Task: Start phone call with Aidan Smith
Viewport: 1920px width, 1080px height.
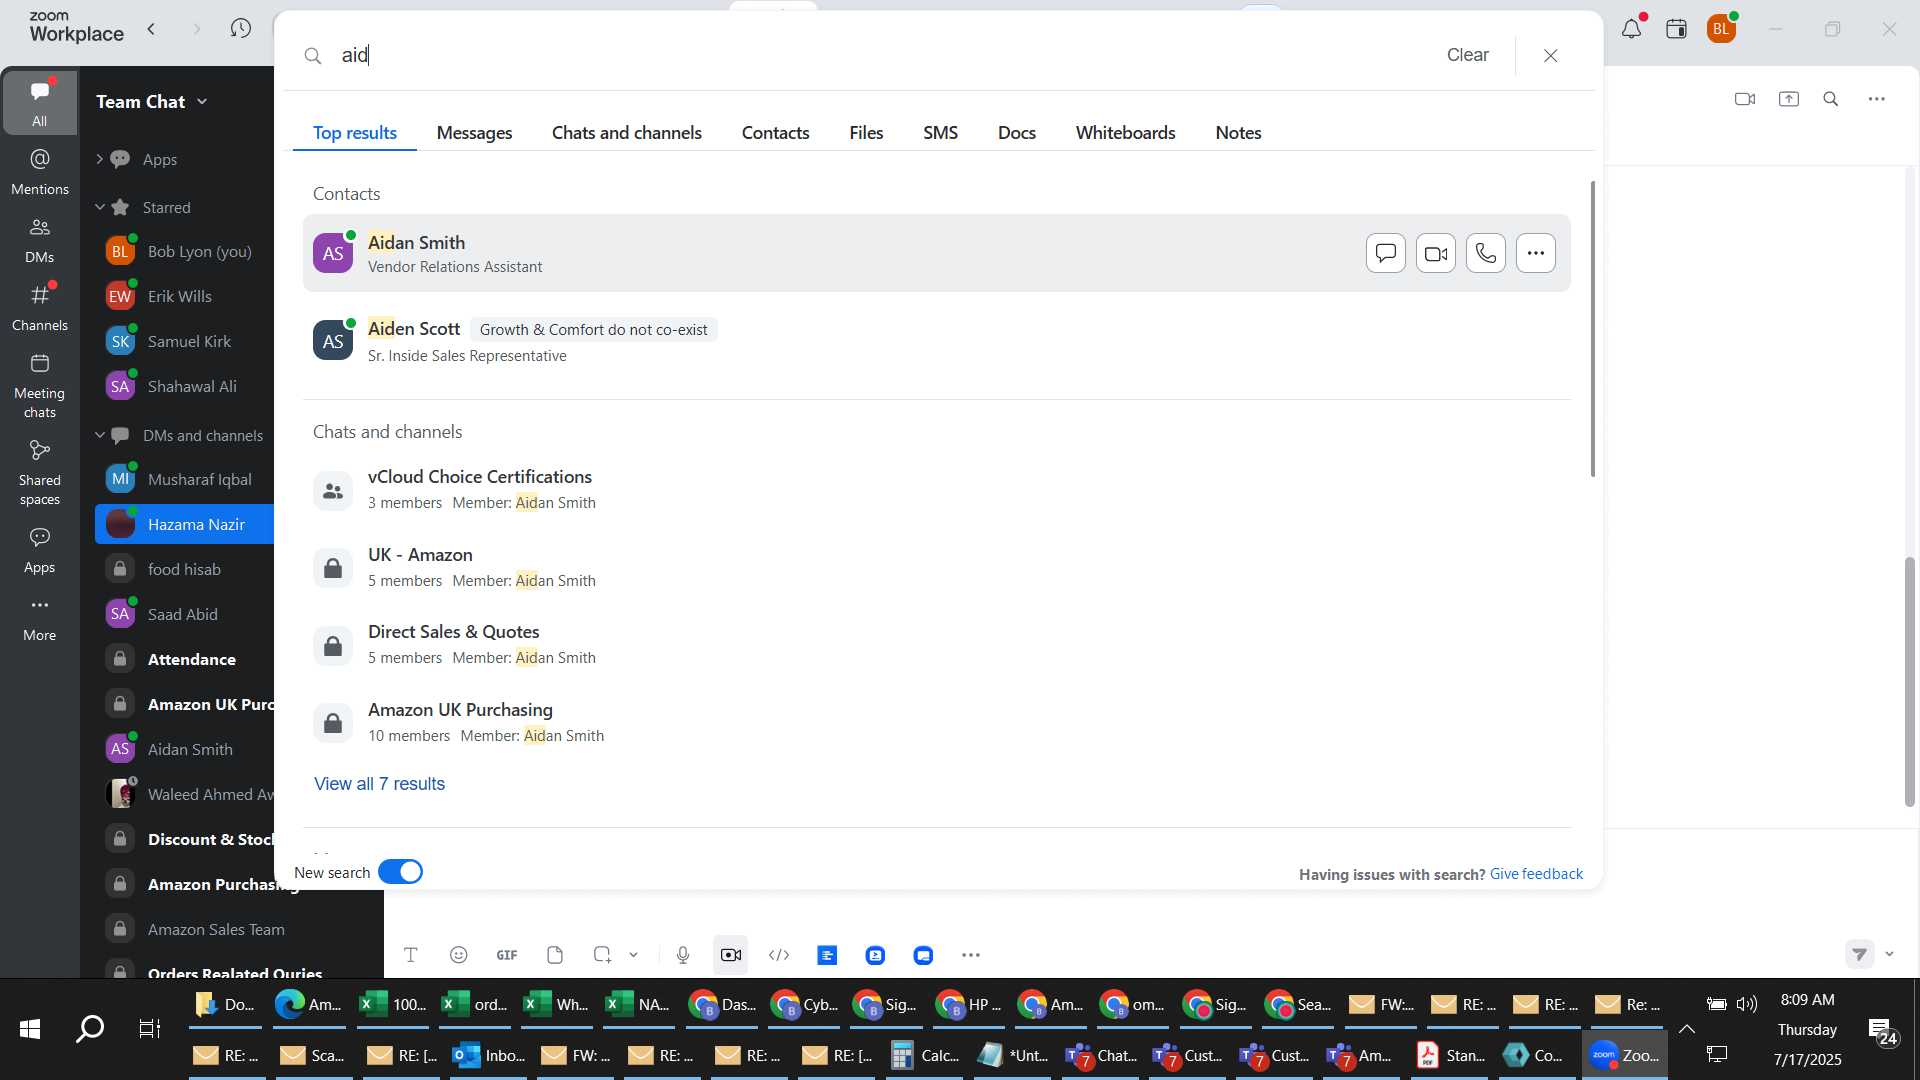Action: (x=1485, y=253)
